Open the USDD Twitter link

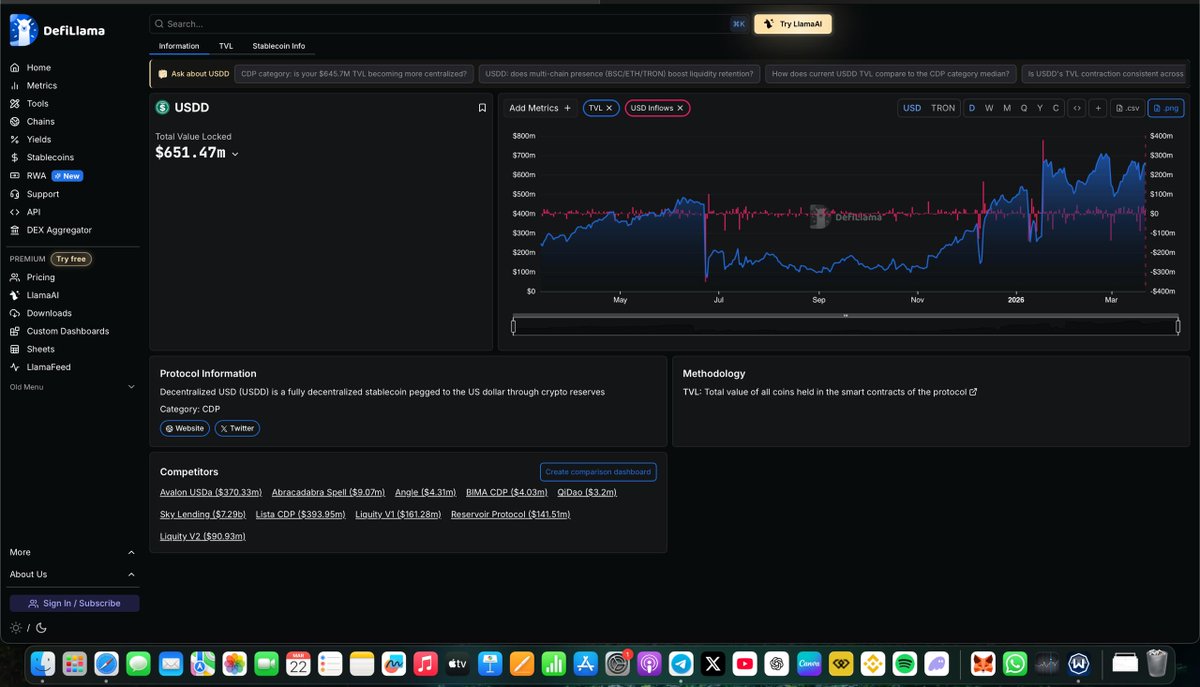(x=237, y=428)
